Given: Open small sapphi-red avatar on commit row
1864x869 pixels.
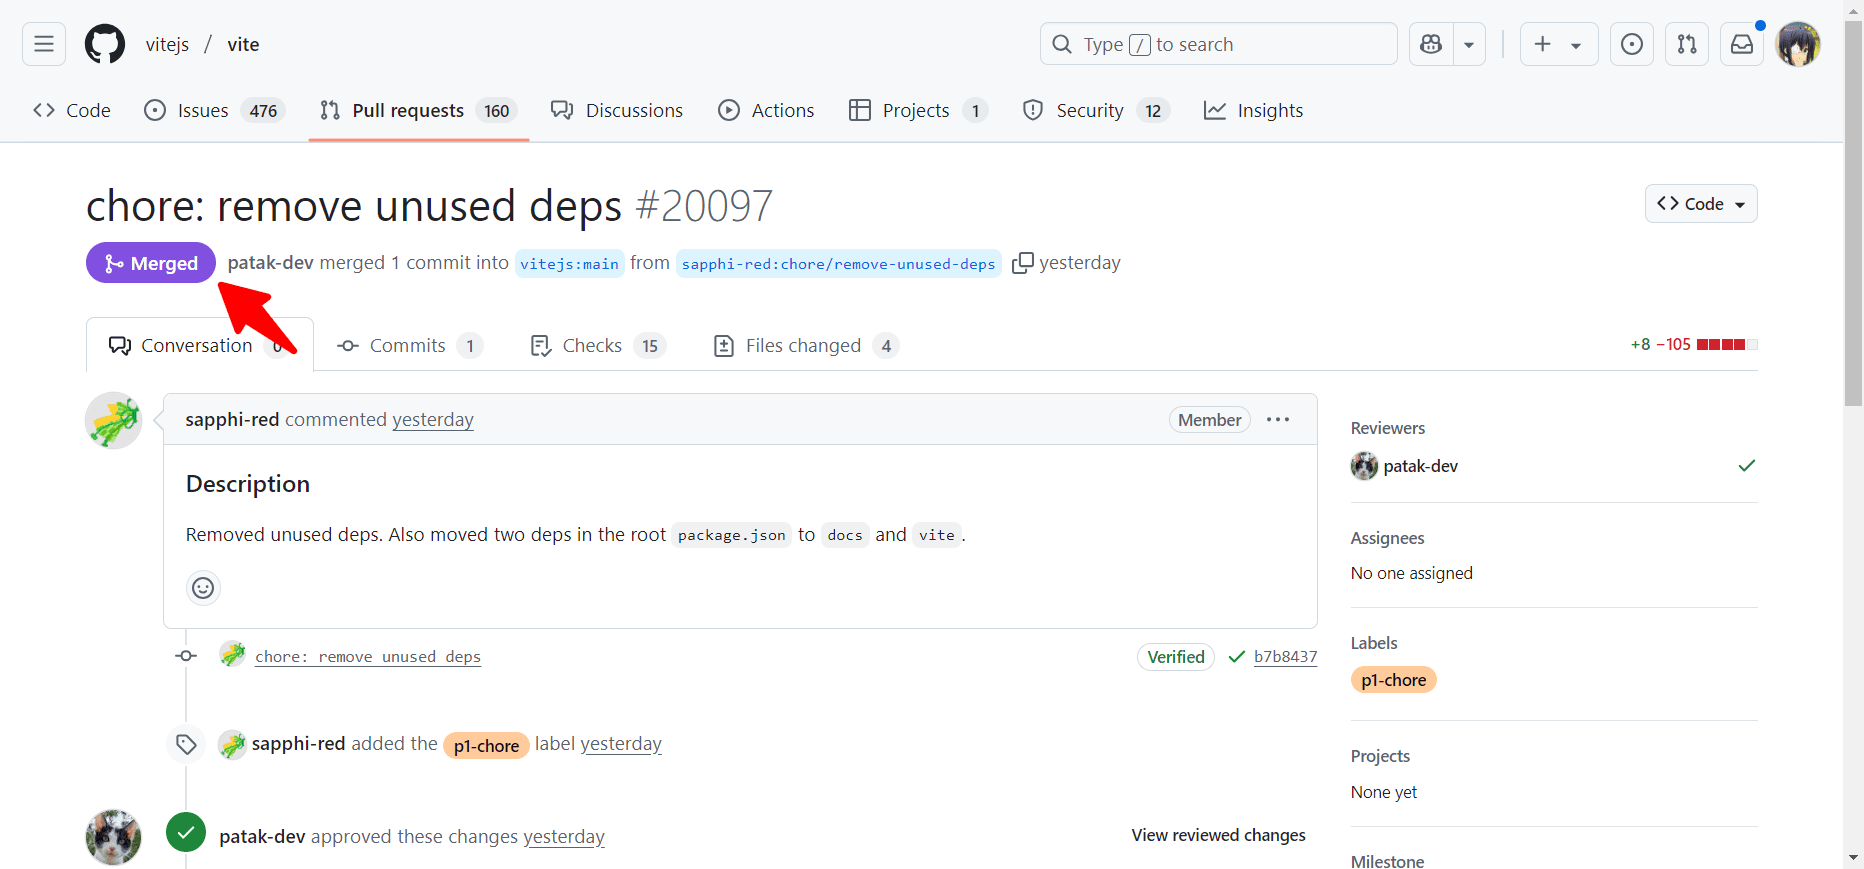Looking at the screenshot, I should click(232, 655).
